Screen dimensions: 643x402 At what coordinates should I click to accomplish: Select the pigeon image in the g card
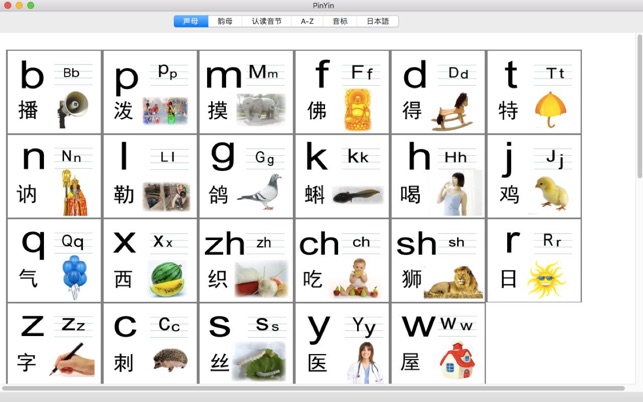pyautogui.click(x=260, y=192)
